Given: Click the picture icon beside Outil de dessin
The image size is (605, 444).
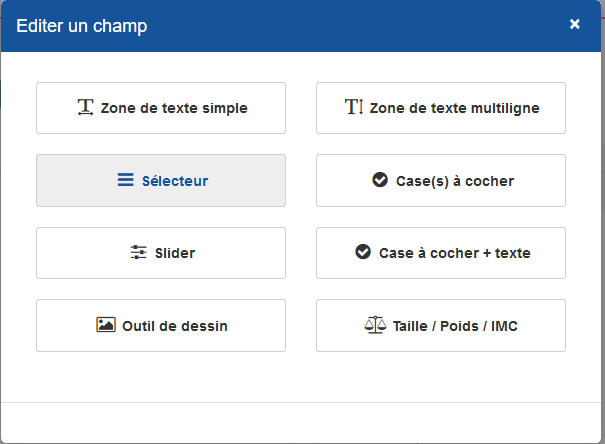Looking at the screenshot, I should [106, 325].
